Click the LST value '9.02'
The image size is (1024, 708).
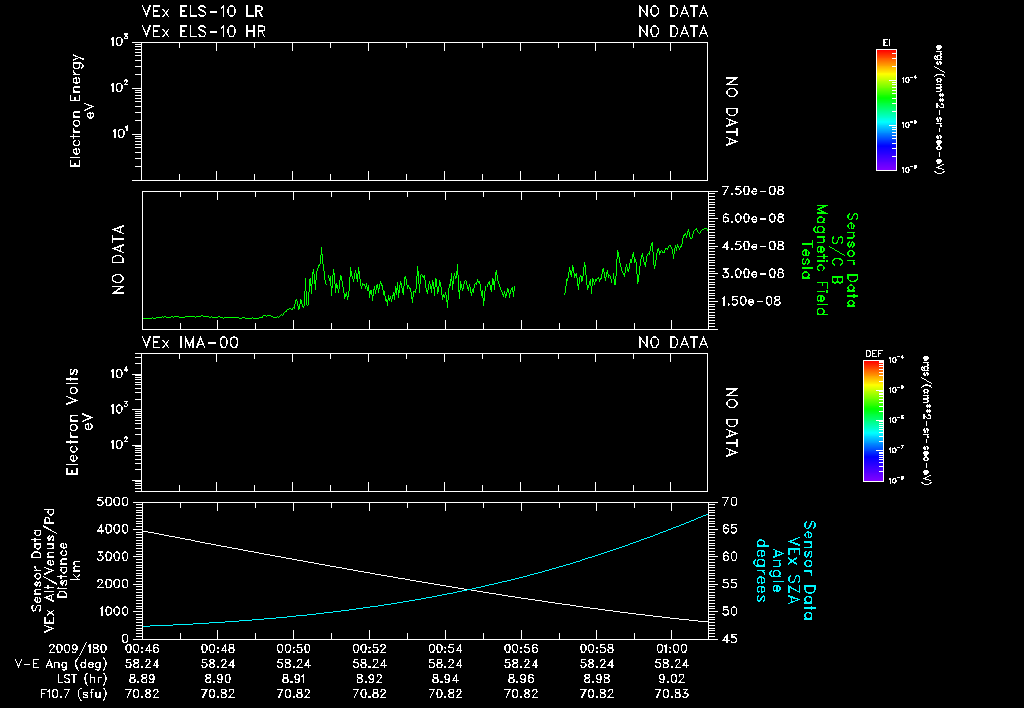pos(672,679)
